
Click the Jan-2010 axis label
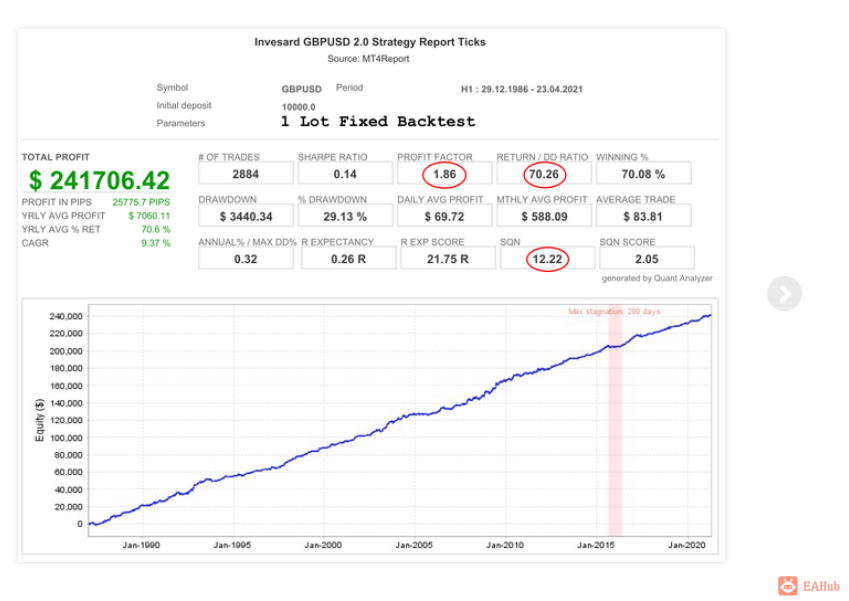[505, 545]
